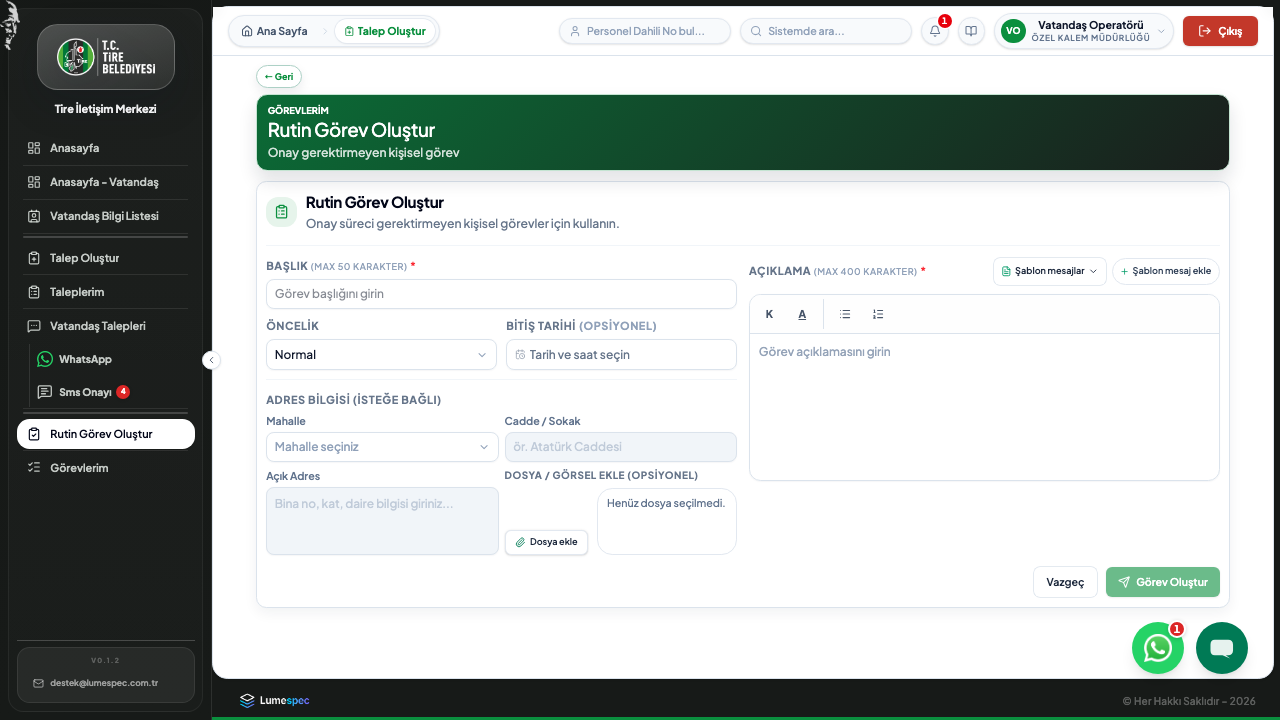Expand the Vatandaş Operatörü user menu
Viewport: 1280px width, 720px height.
pyautogui.click(x=1083, y=31)
